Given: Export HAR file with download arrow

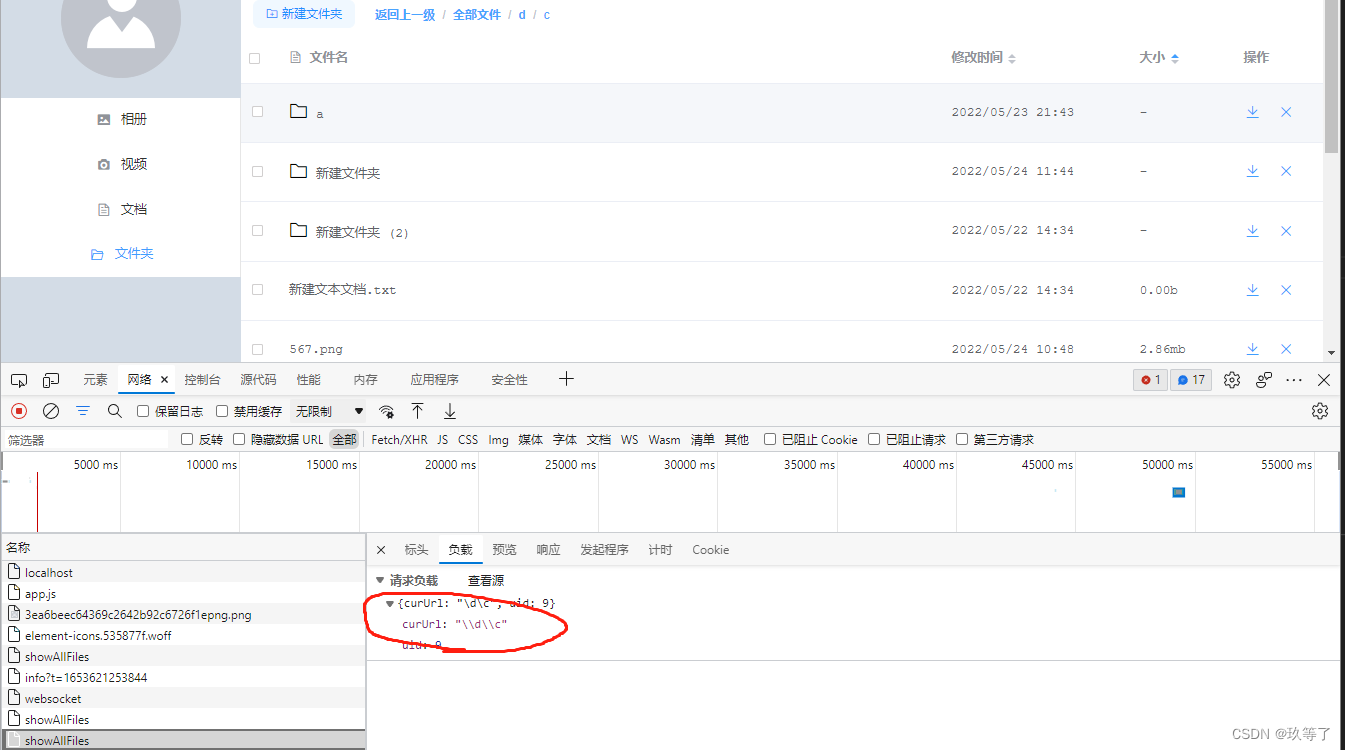Looking at the screenshot, I should (449, 411).
